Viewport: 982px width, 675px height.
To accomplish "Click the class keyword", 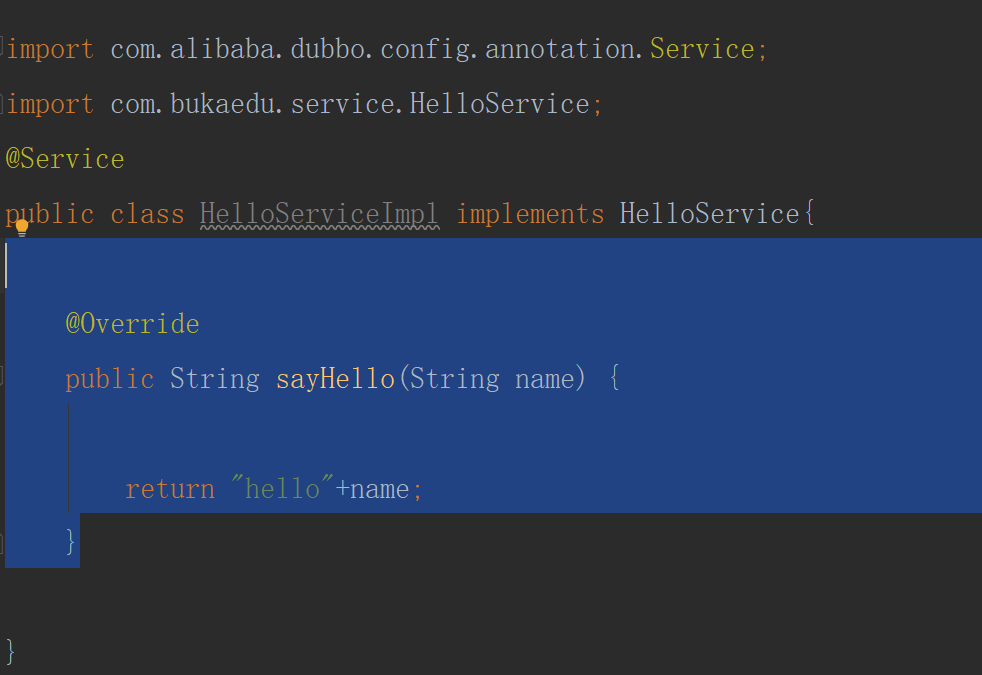I will pyautogui.click(x=147, y=214).
